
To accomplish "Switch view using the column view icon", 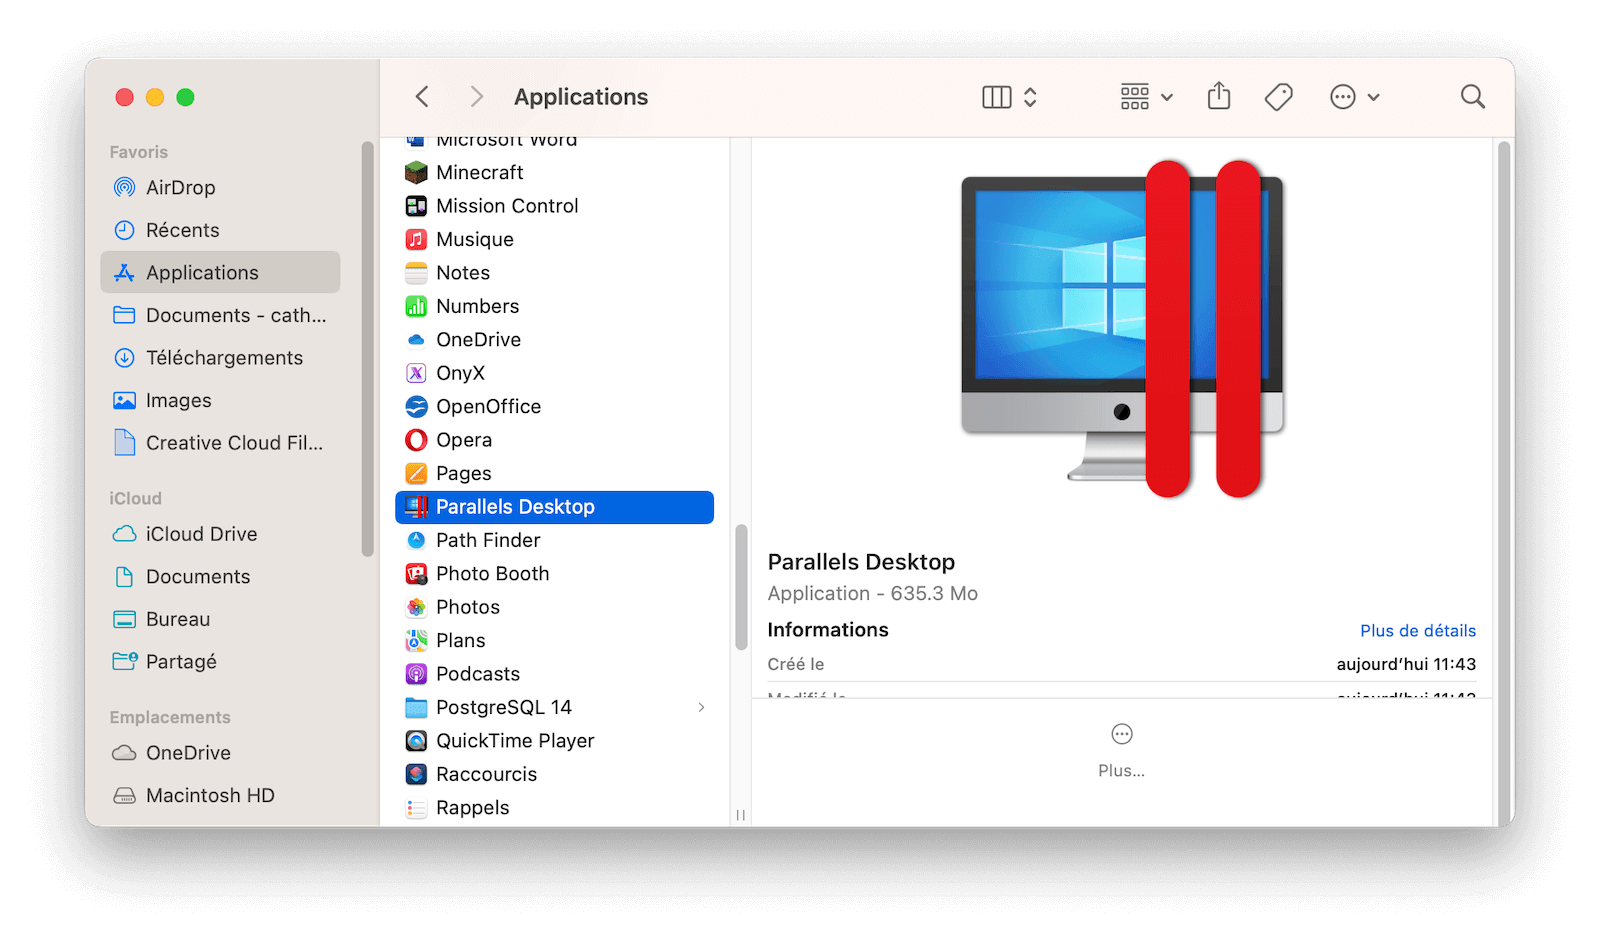I will (x=997, y=97).
